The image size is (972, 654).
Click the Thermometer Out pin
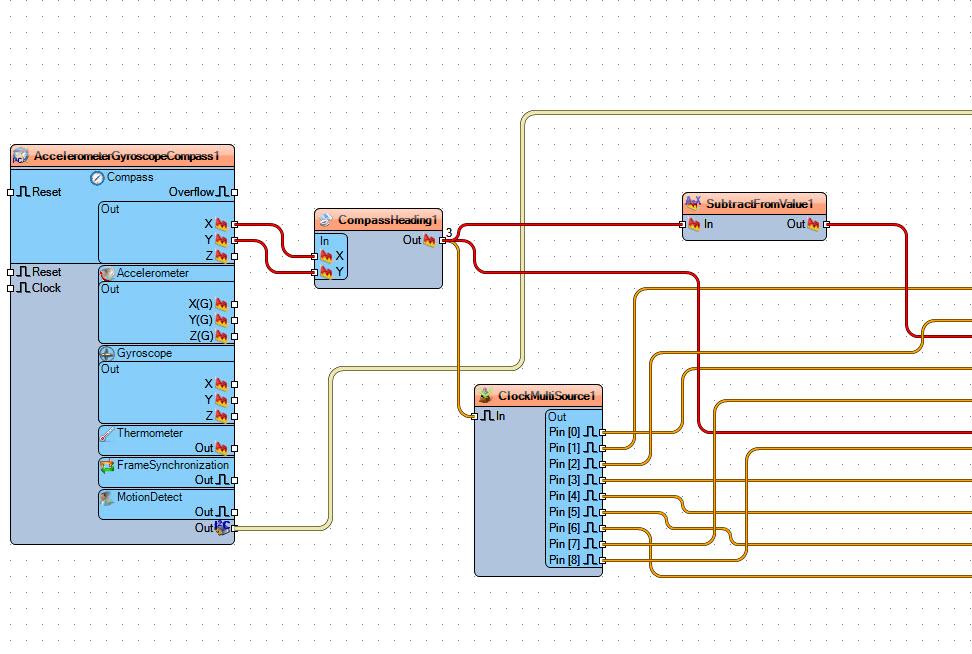point(234,448)
